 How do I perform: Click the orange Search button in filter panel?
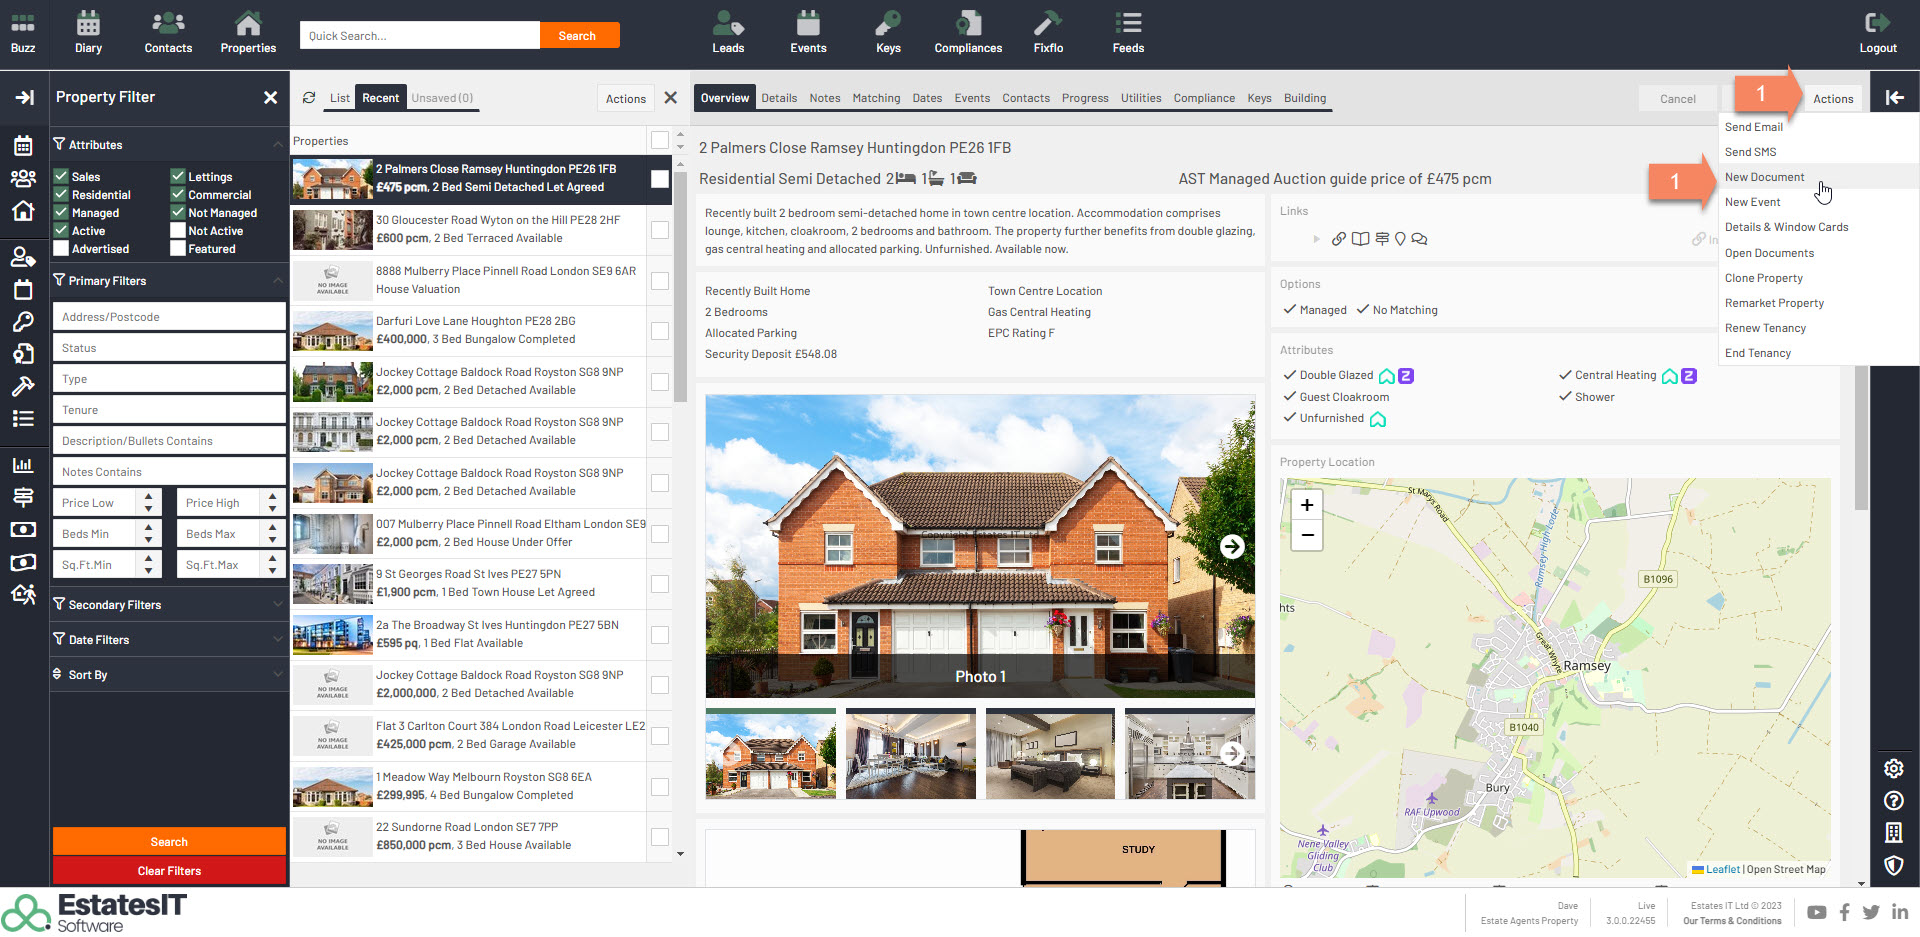click(x=169, y=842)
